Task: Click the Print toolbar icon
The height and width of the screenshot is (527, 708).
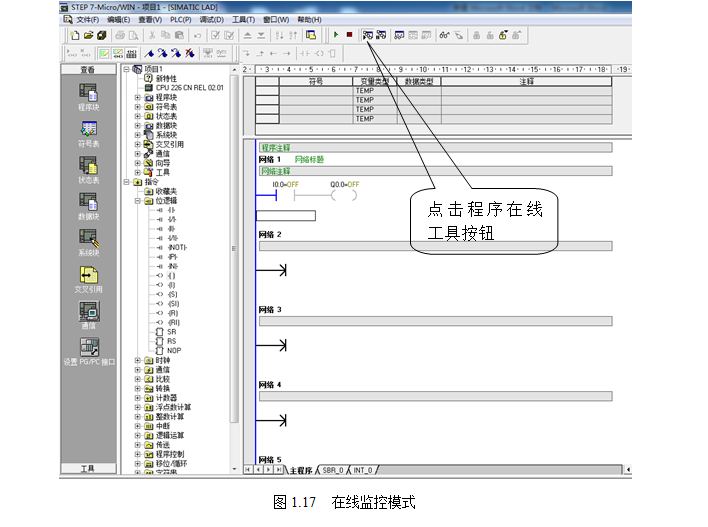Action: pos(120,35)
